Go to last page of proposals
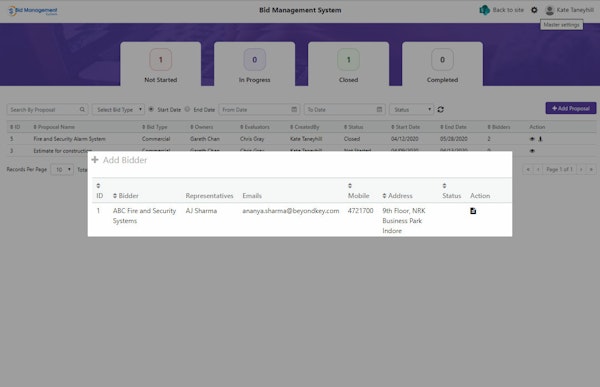This screenshot has height=387, width=600. [591, 169]
